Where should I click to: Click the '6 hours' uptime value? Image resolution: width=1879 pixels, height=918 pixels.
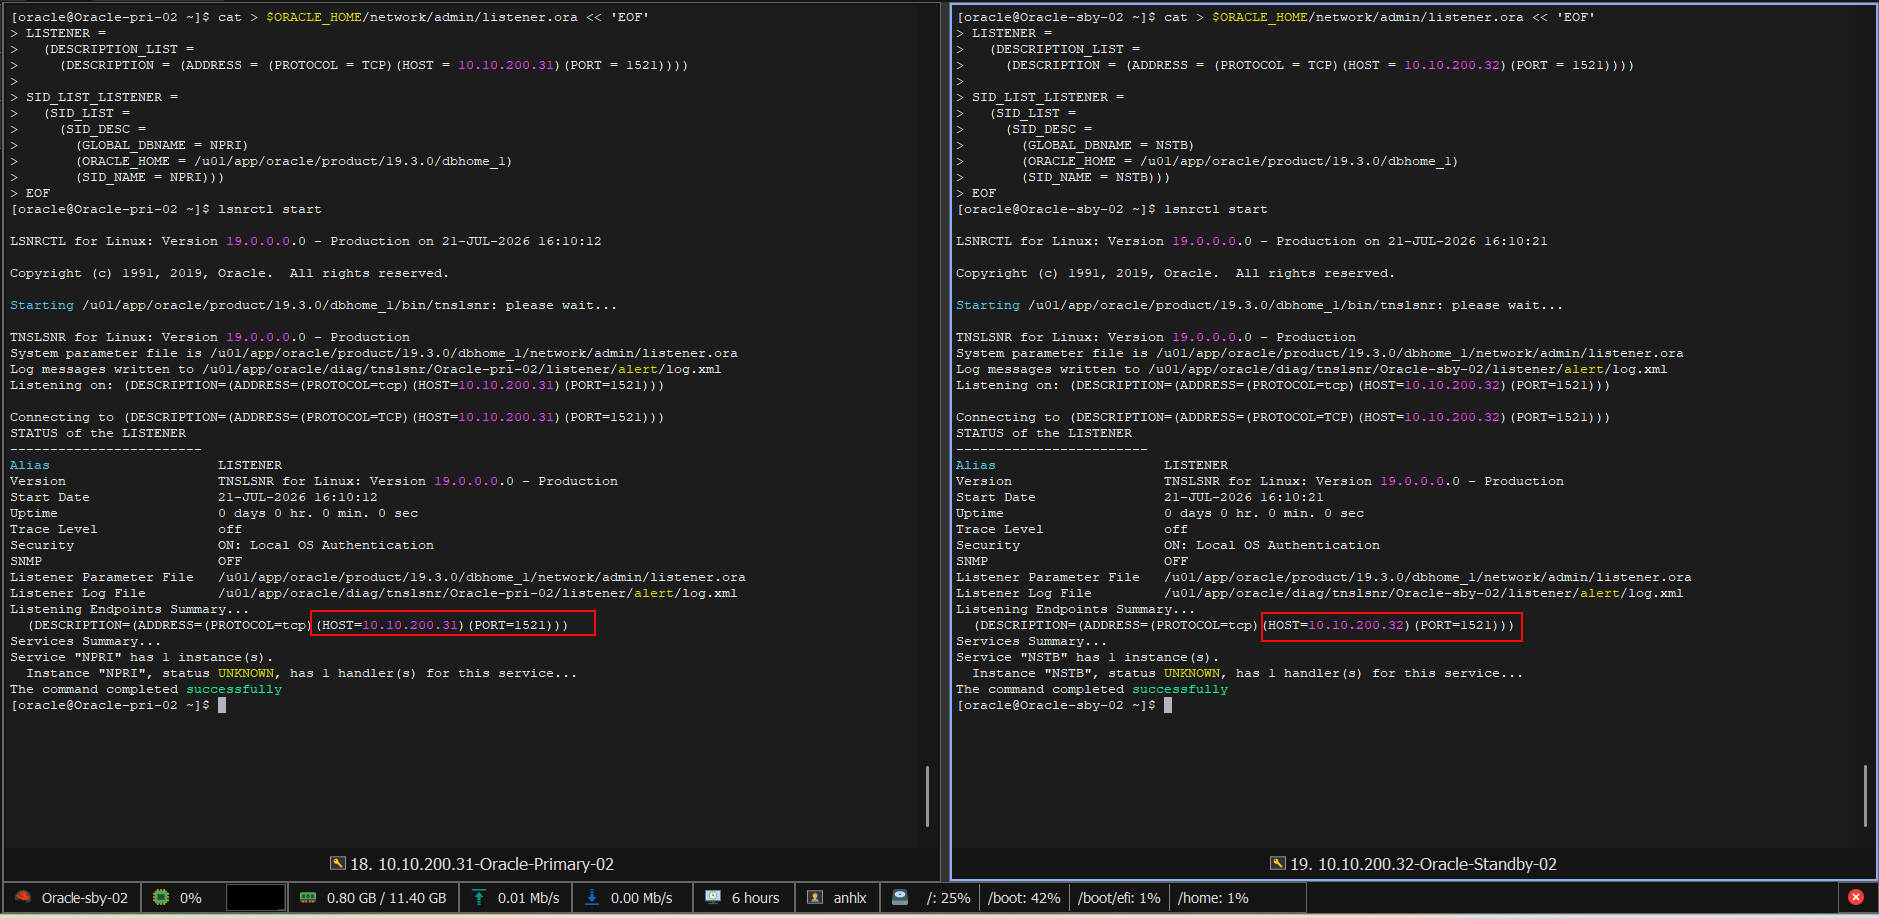[x=755, y=898]
